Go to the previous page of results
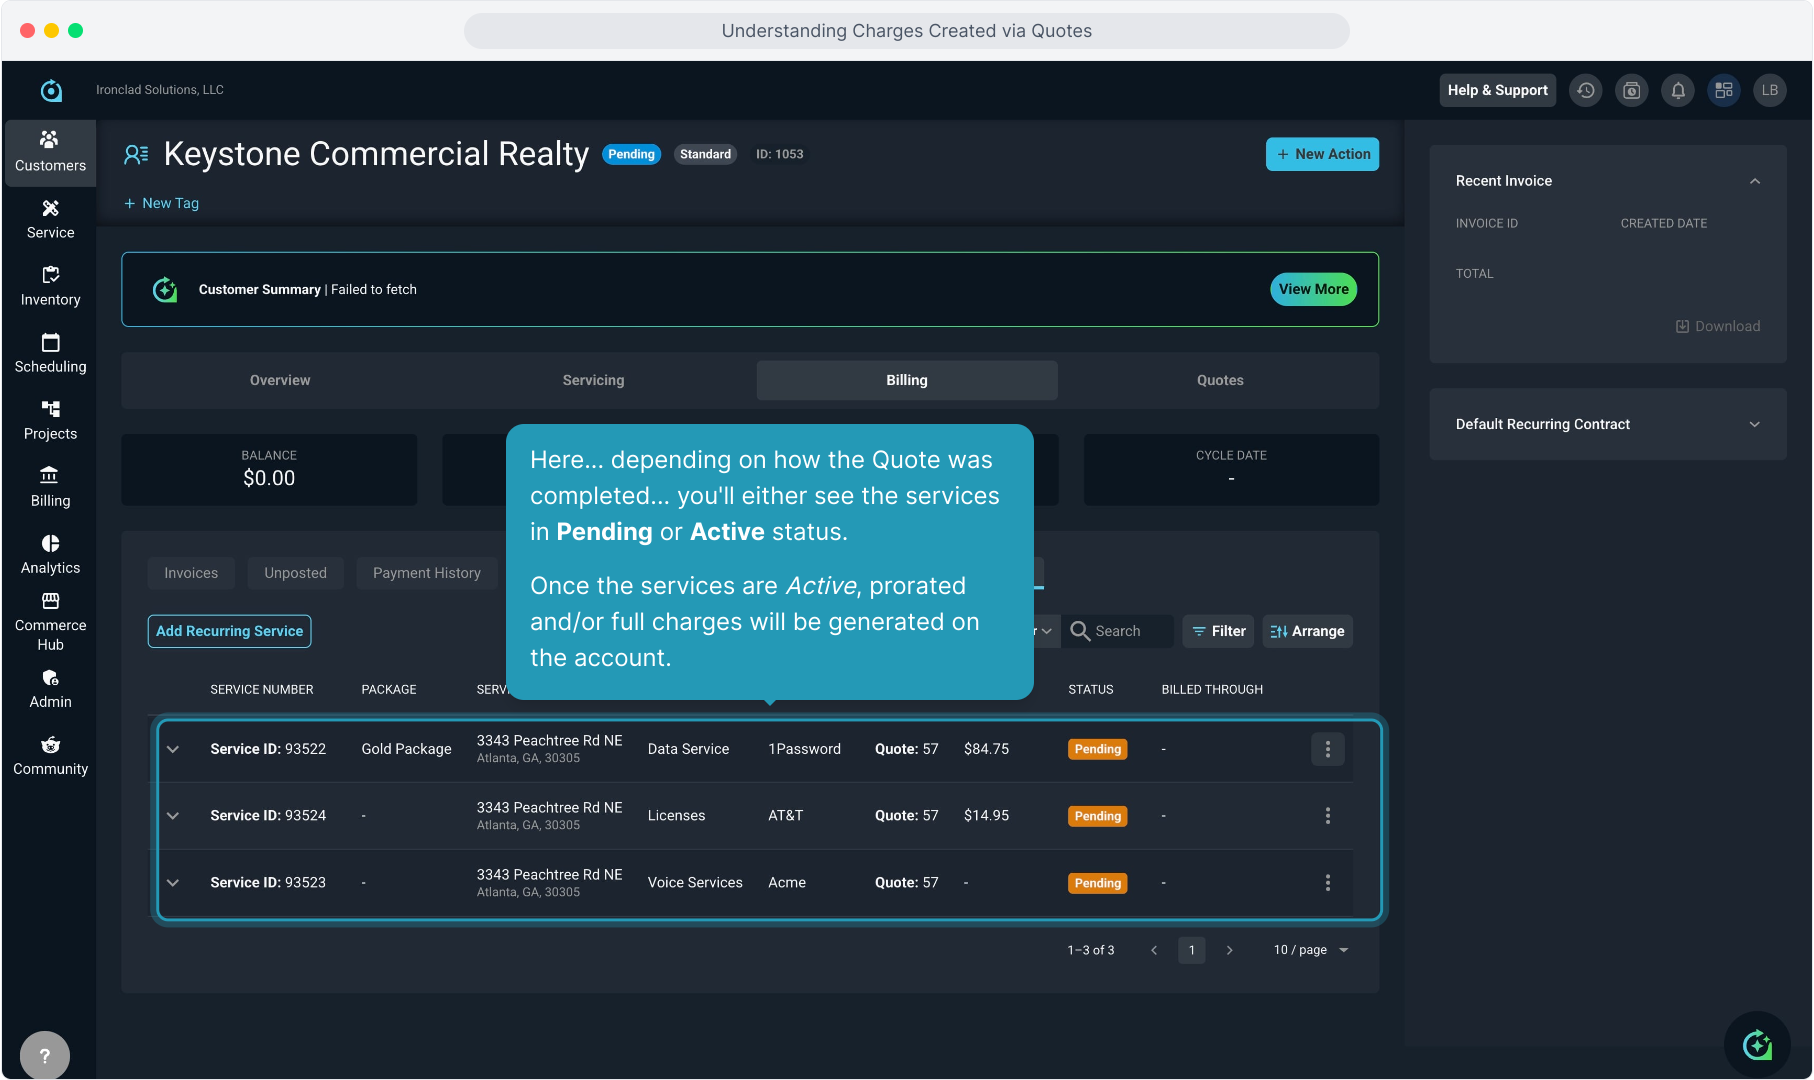 (x=1154, y=950)
